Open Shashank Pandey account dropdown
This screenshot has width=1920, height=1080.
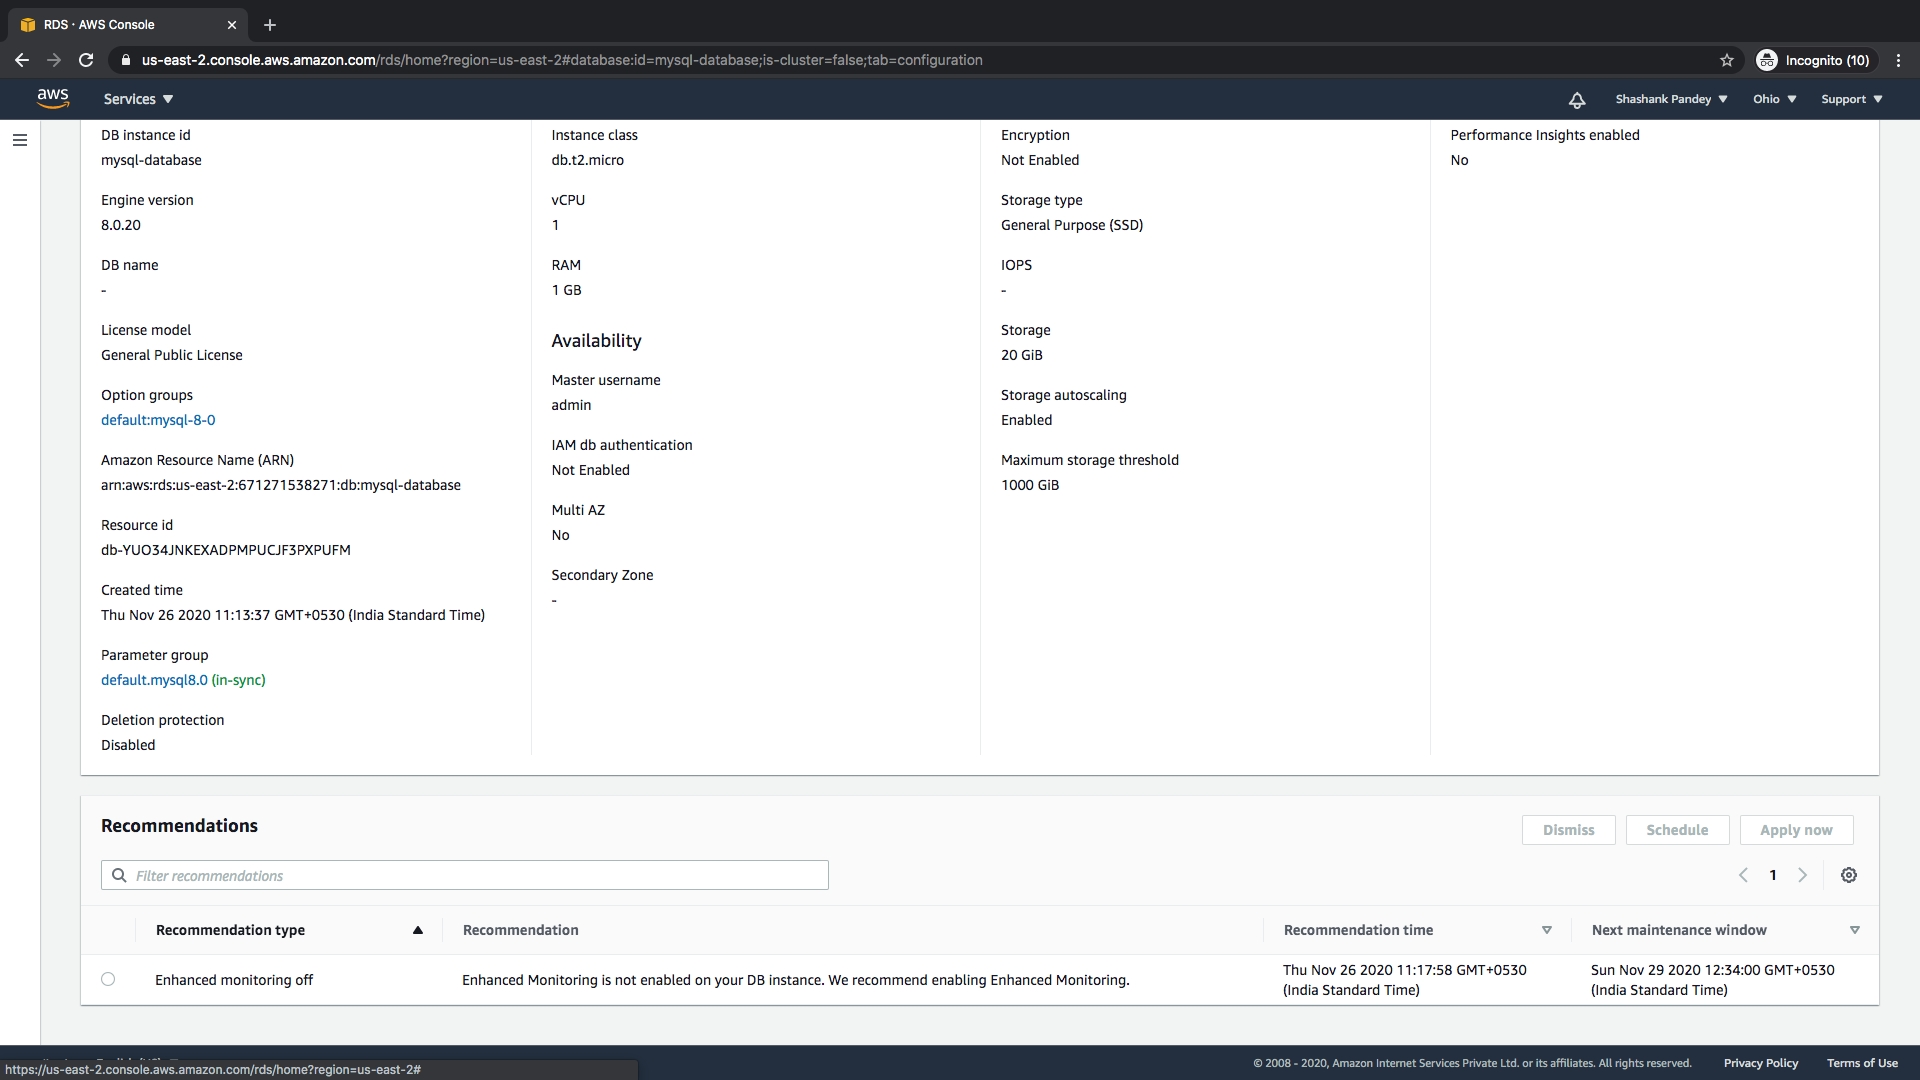coord(1671,99)
